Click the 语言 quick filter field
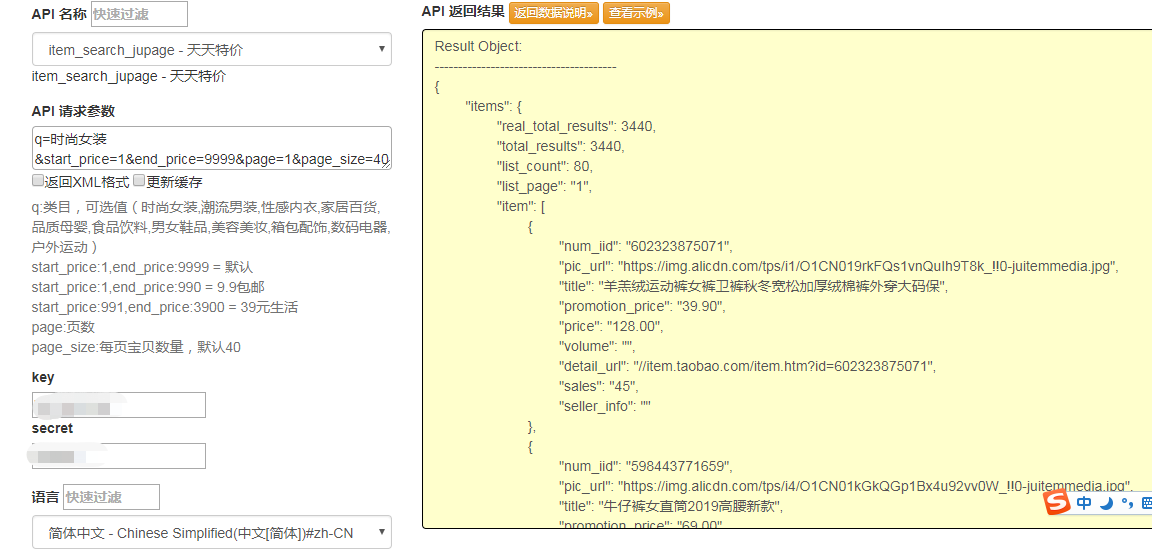 (x=111, y=497)
